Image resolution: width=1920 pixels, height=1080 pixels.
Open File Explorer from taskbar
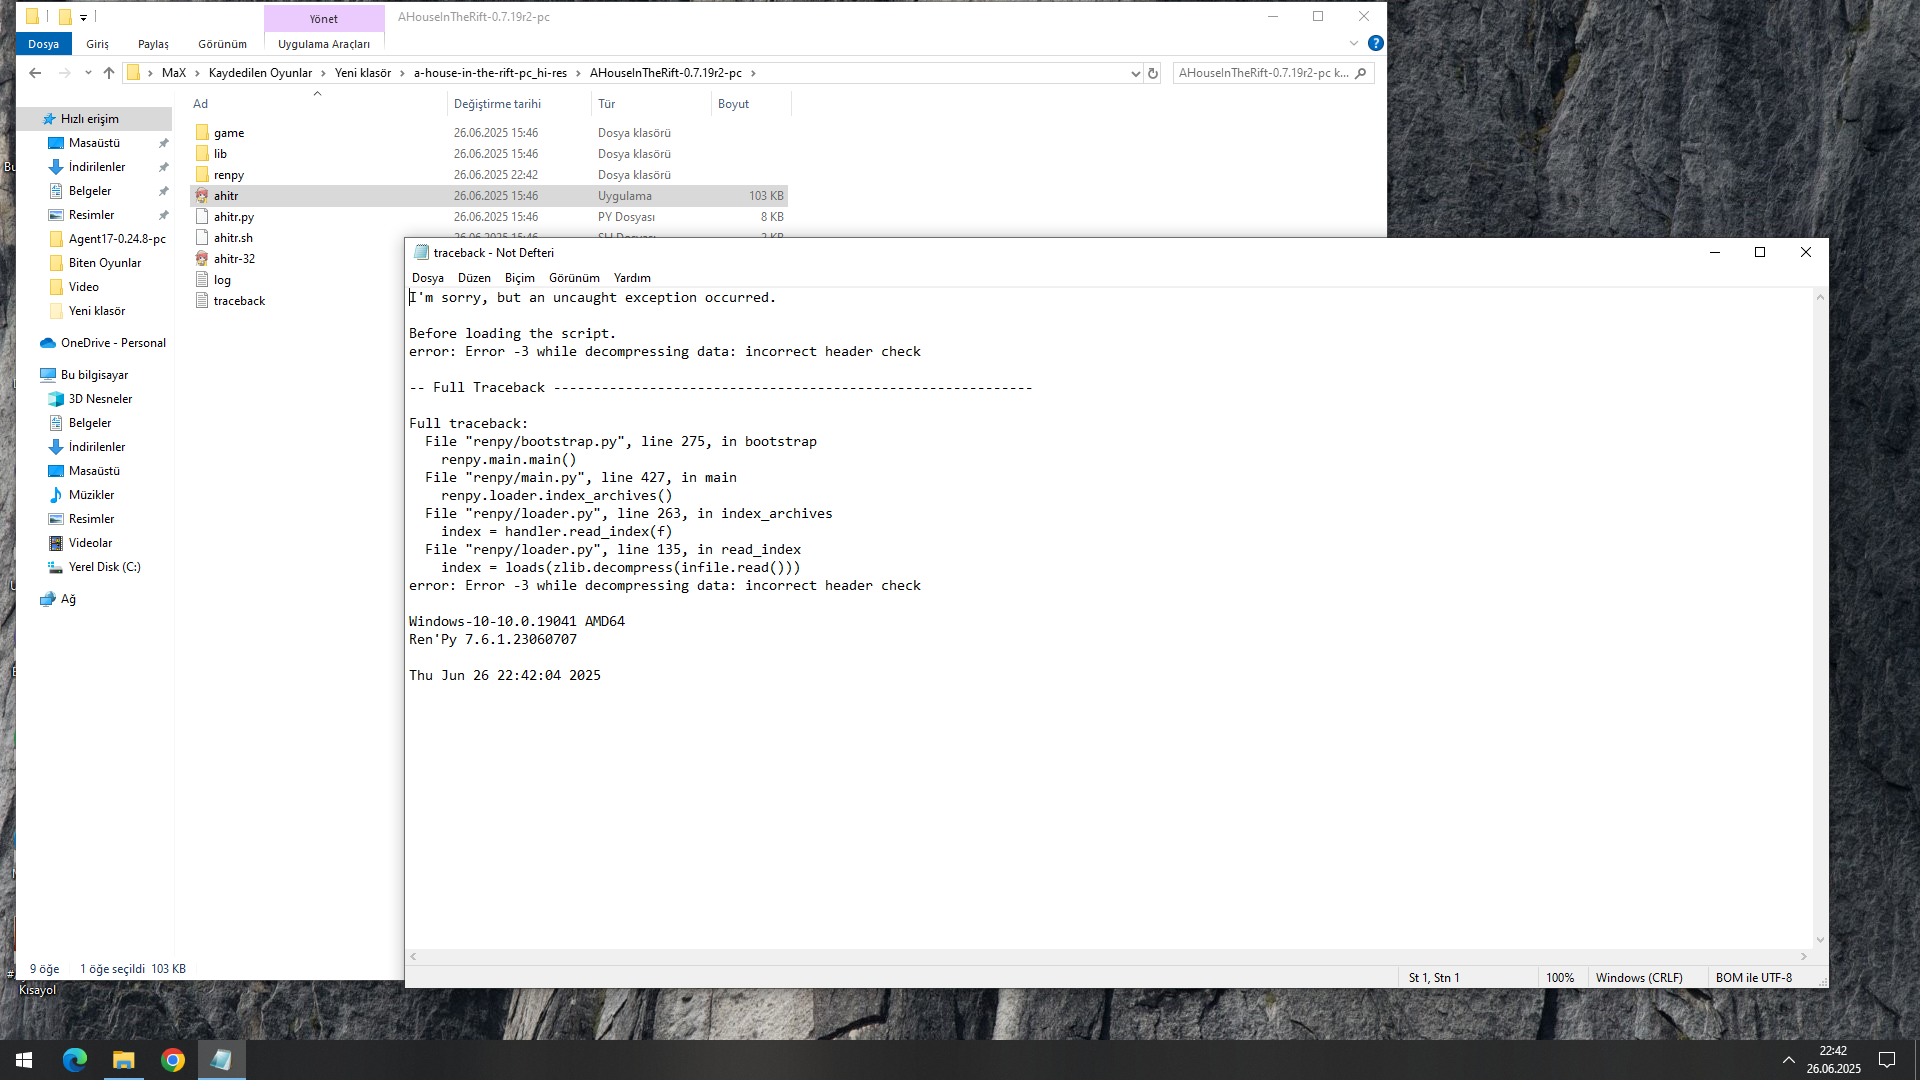pyautogui.click(x=124, y=1060)
